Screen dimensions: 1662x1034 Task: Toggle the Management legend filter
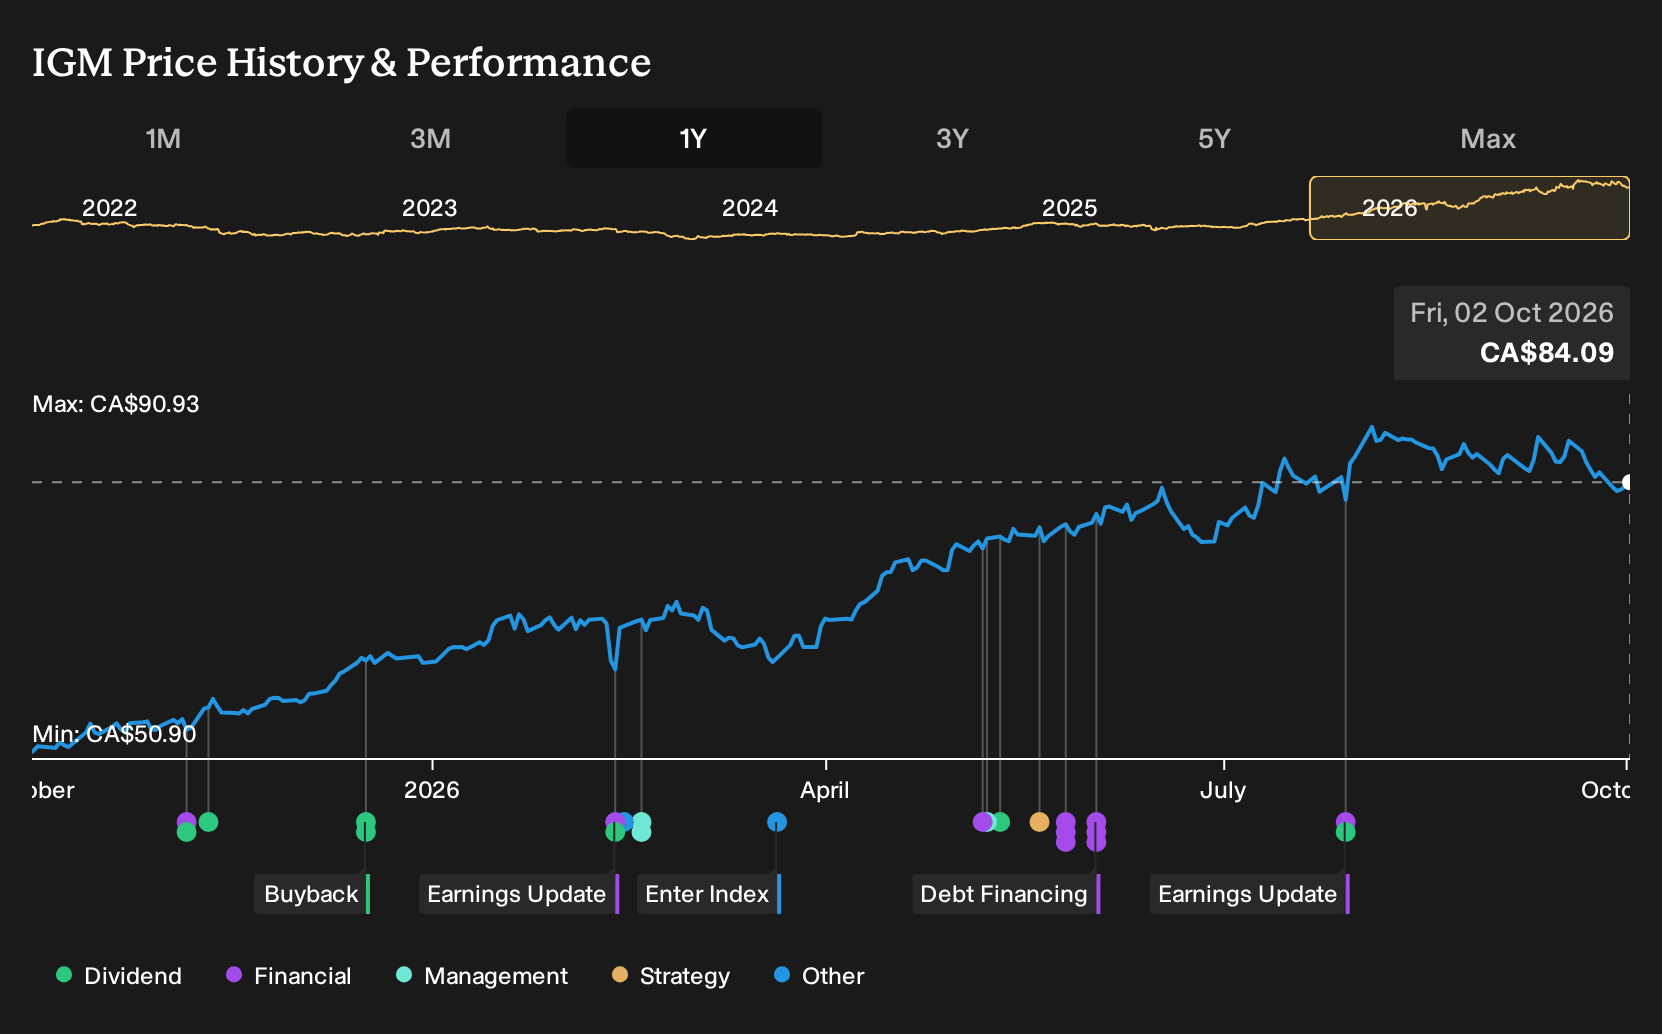(482, 976)
